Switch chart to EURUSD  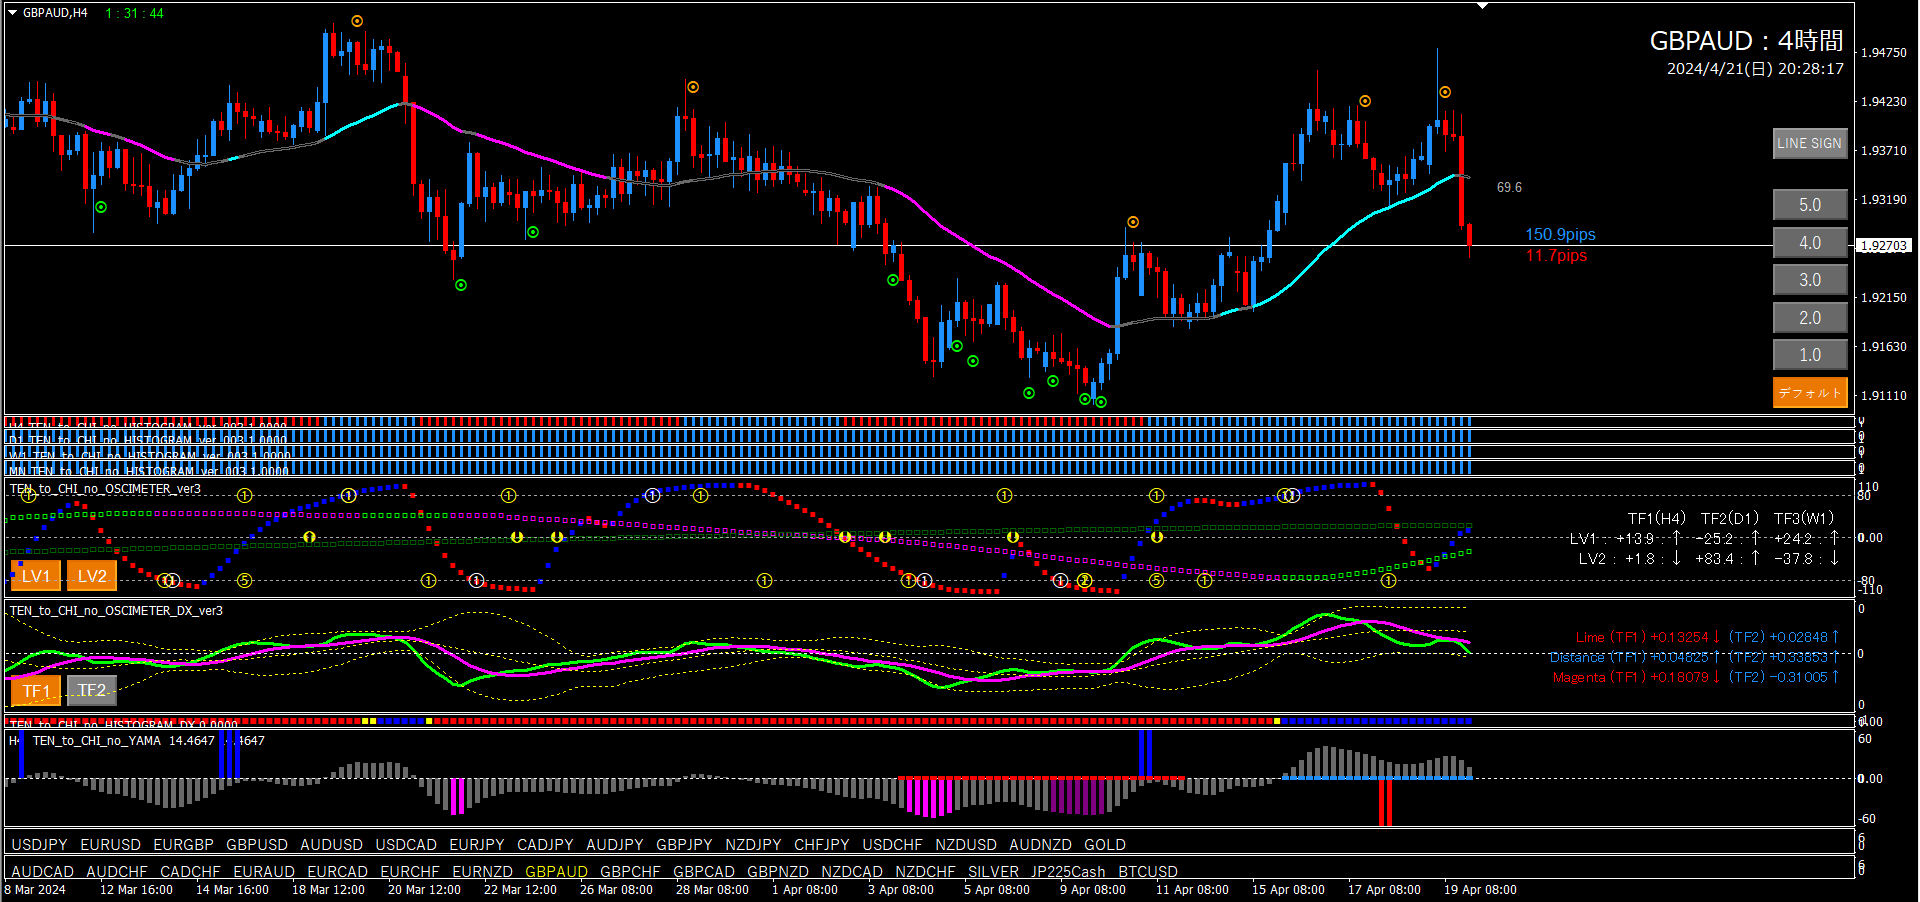pyautogui.click(x=111, y=845)
